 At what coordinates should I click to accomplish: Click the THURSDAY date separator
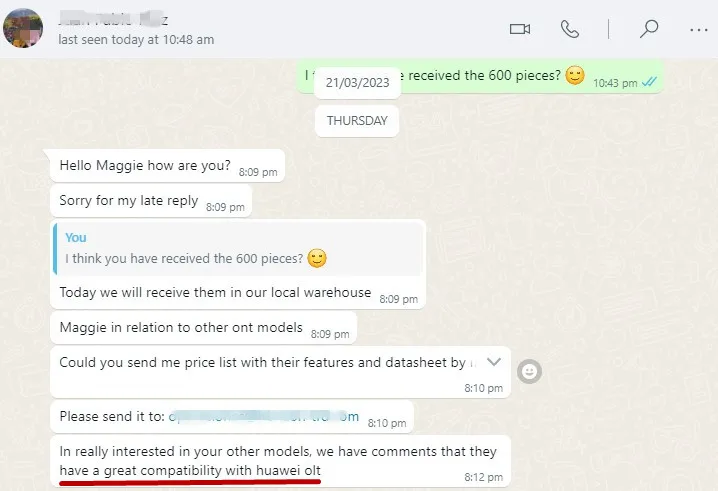point(357,121)
